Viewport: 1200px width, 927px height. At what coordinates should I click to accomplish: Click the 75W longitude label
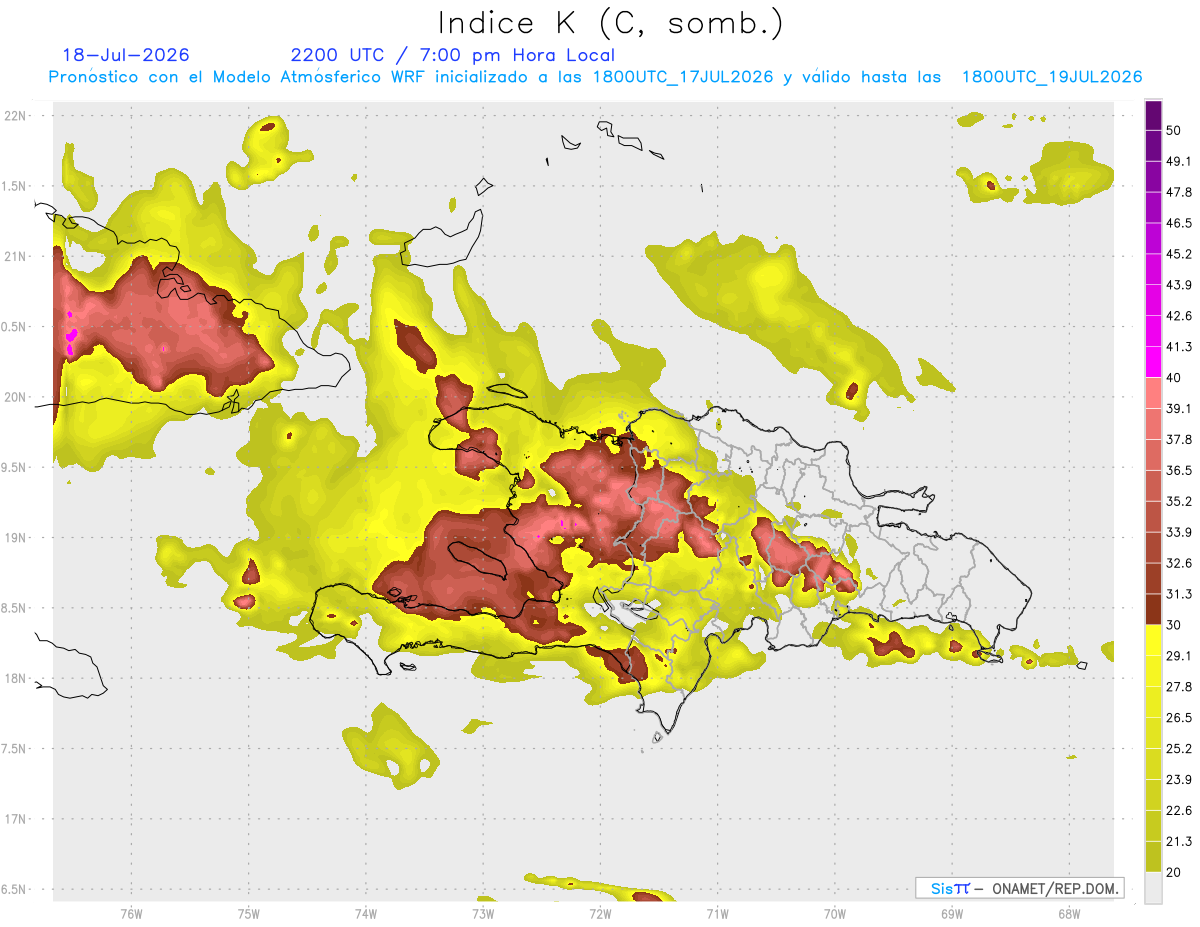248,914
